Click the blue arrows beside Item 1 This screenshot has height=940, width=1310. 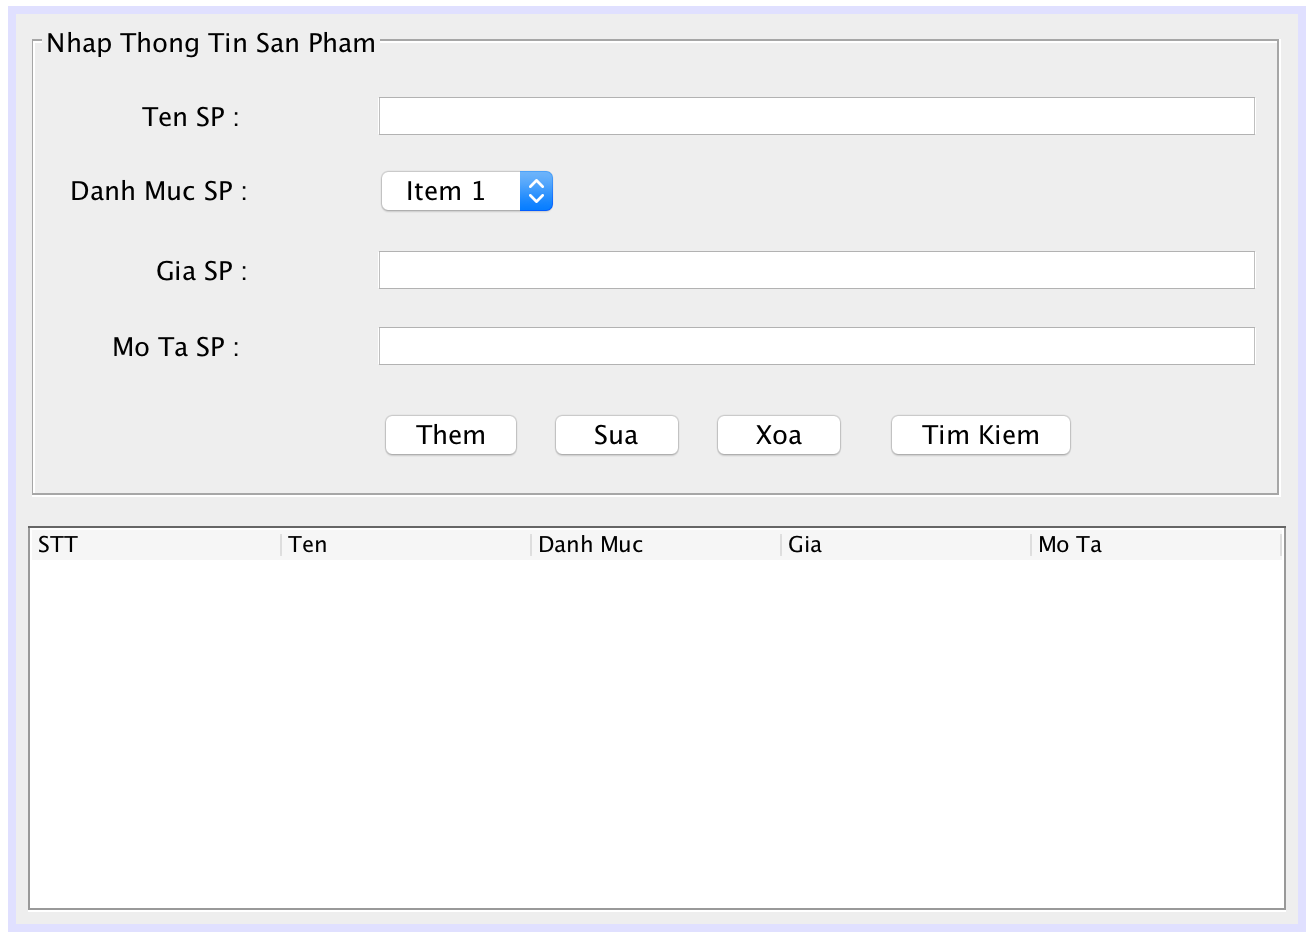[536, 191]
